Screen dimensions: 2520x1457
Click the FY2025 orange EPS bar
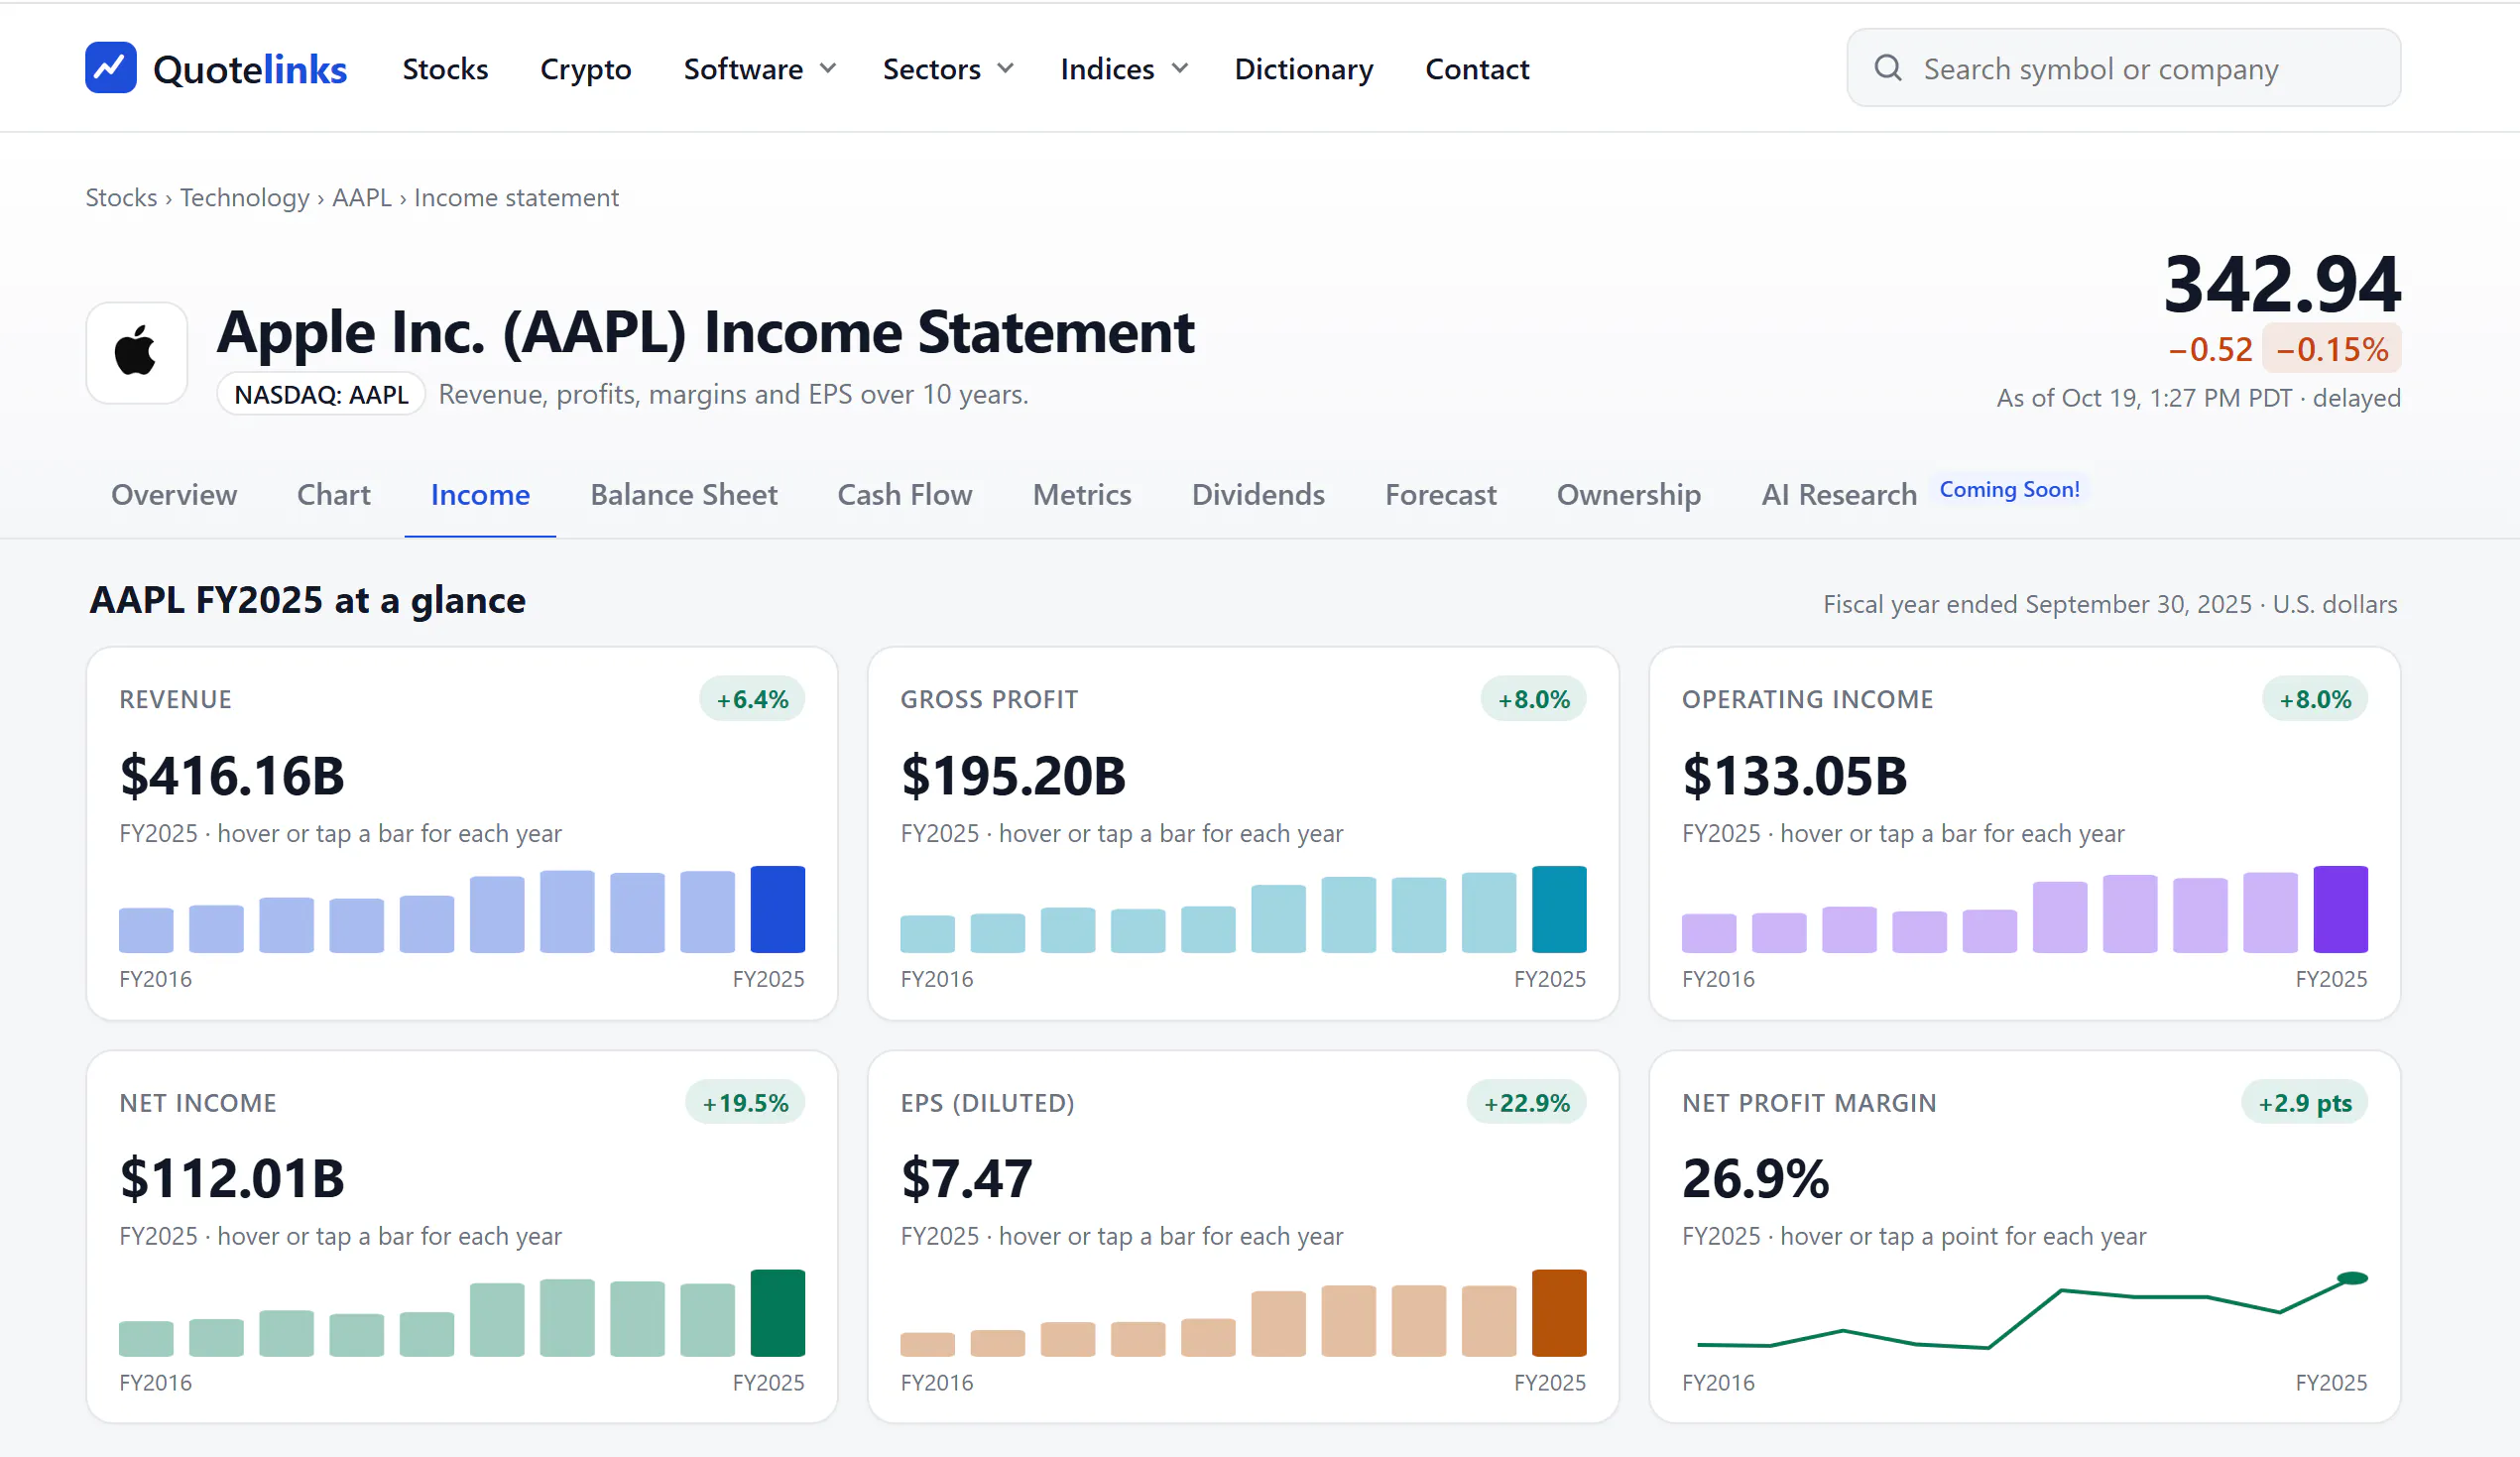[x=1558, y=1313]
